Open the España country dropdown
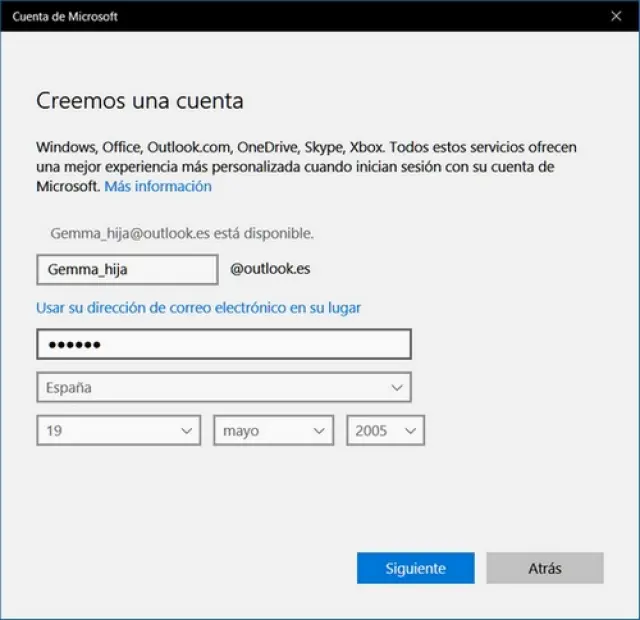Viewport: 640px width, 620px height. coord(223,387)
